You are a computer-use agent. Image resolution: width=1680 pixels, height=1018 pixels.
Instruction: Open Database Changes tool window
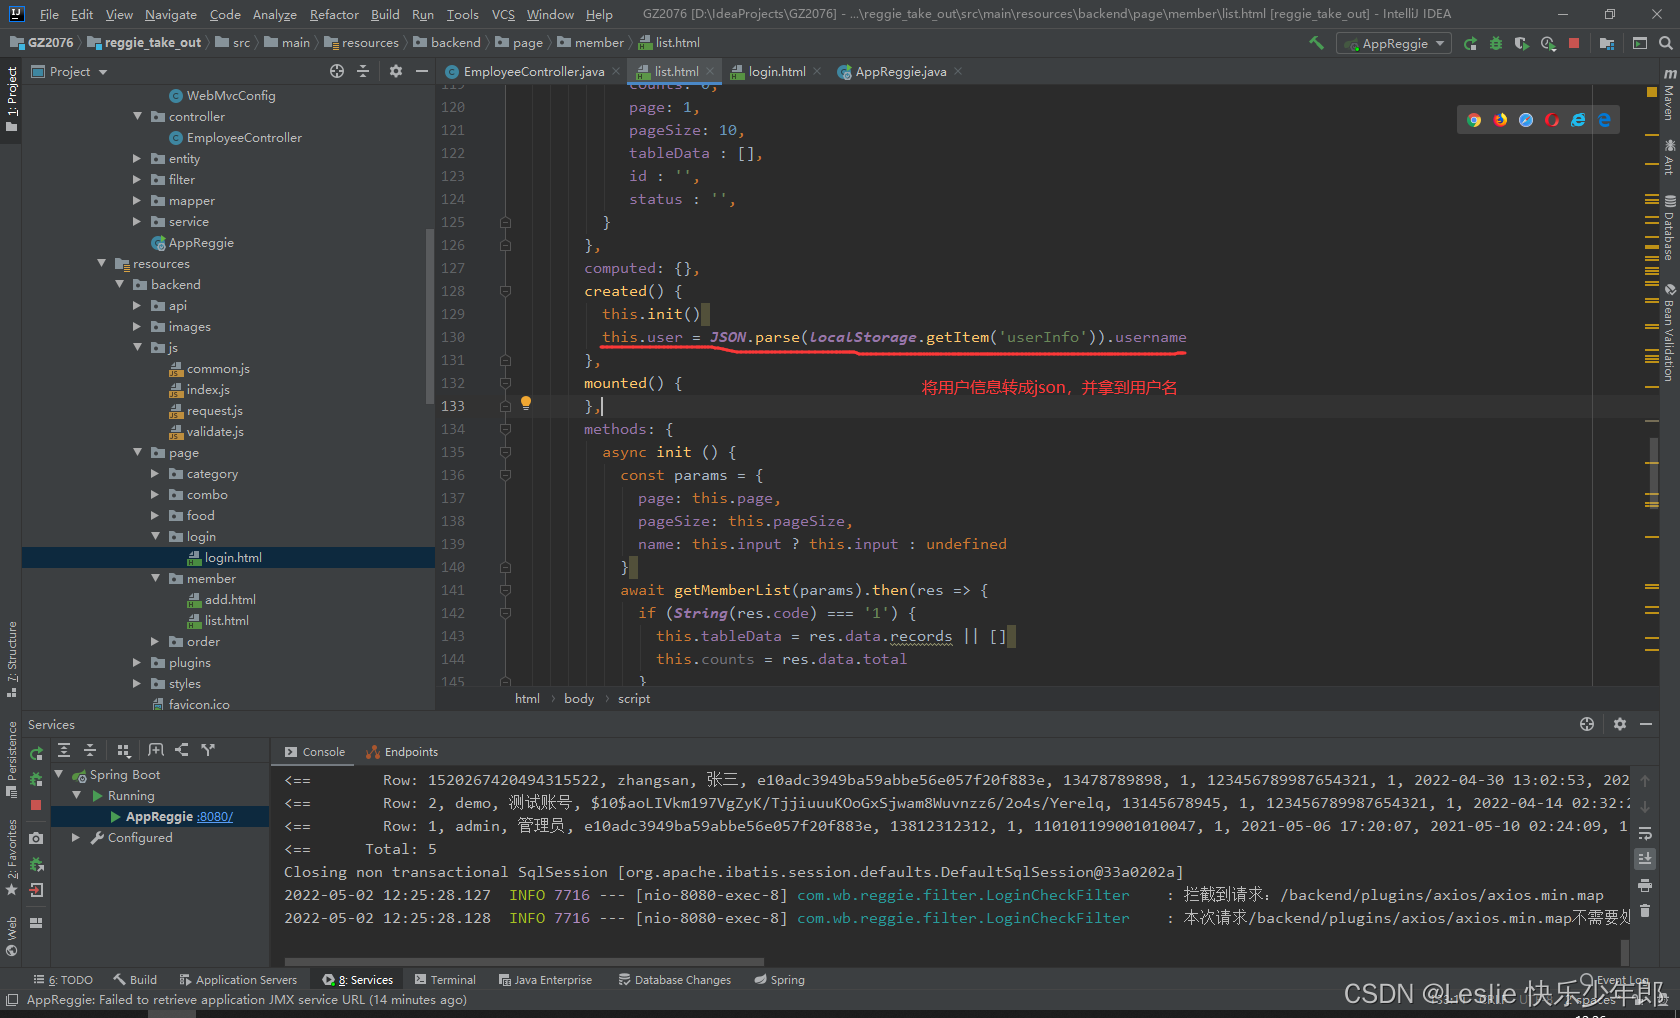[675, 980]
